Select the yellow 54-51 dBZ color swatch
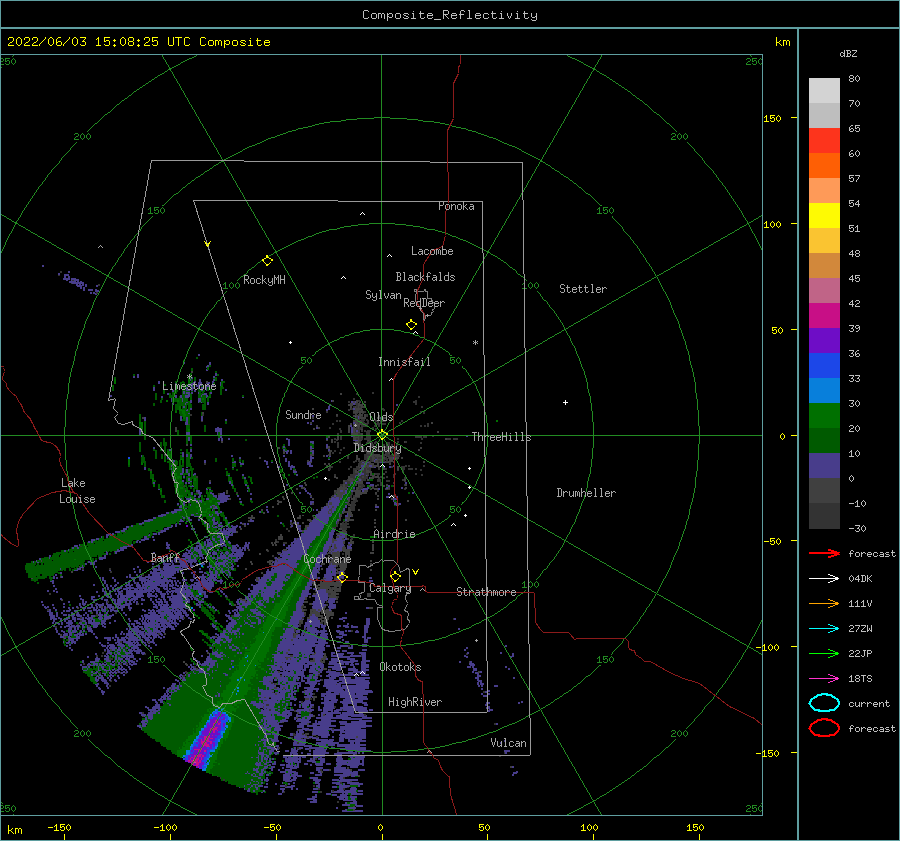 tap(824, 215)
